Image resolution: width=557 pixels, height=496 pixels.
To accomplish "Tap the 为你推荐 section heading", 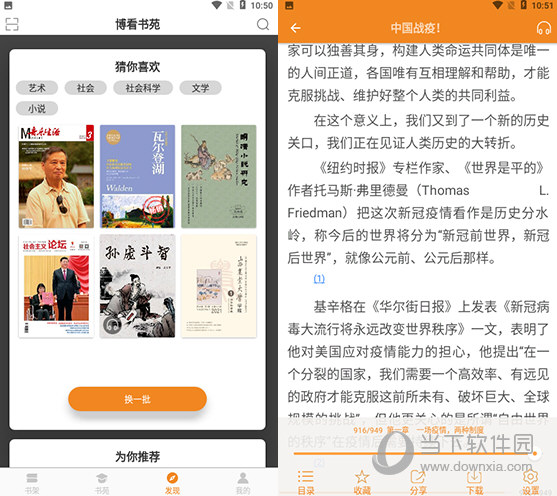I will point(137,457).
